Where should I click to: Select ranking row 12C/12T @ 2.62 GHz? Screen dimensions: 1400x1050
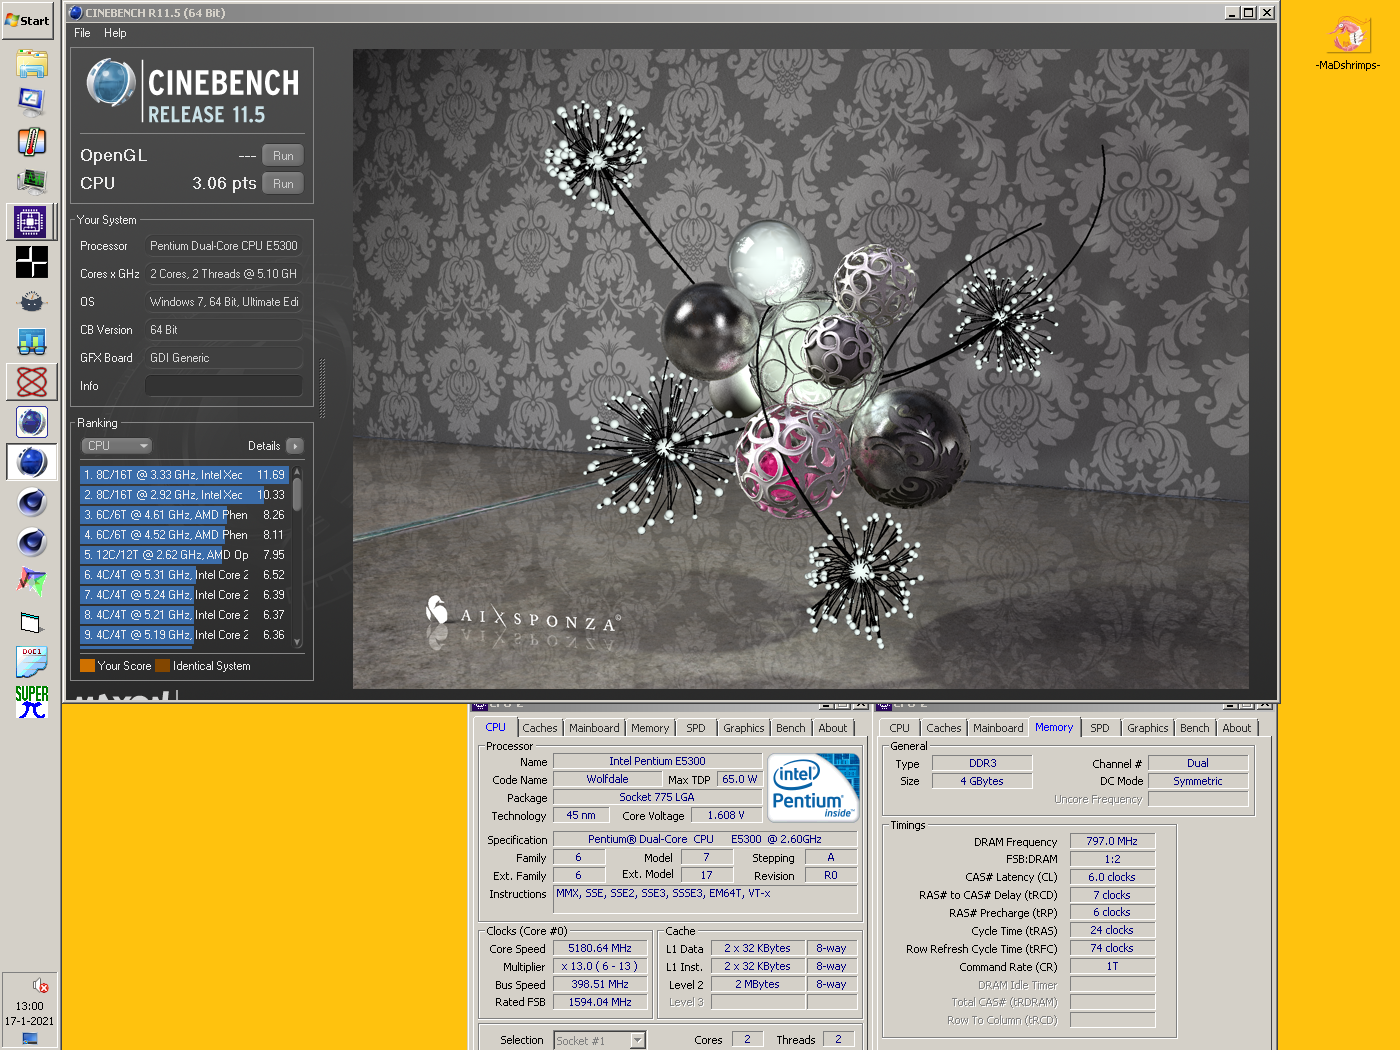pos(184,555)
